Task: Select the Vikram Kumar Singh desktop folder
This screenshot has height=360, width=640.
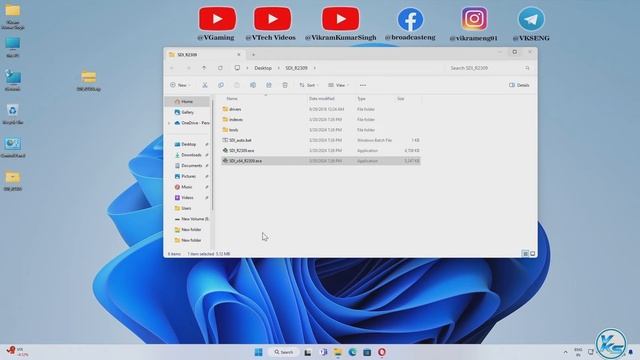Action: (13, 17)
